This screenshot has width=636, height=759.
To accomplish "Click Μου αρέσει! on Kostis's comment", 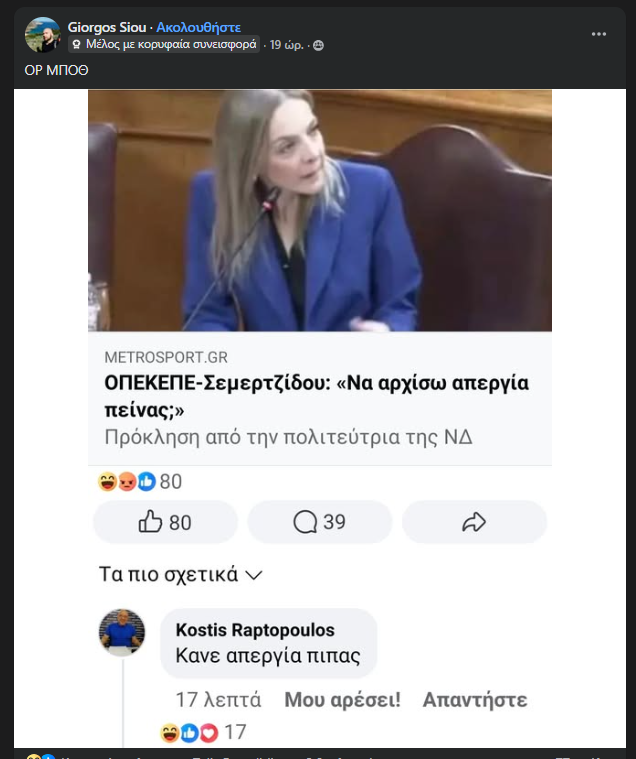I will point(342,700).
